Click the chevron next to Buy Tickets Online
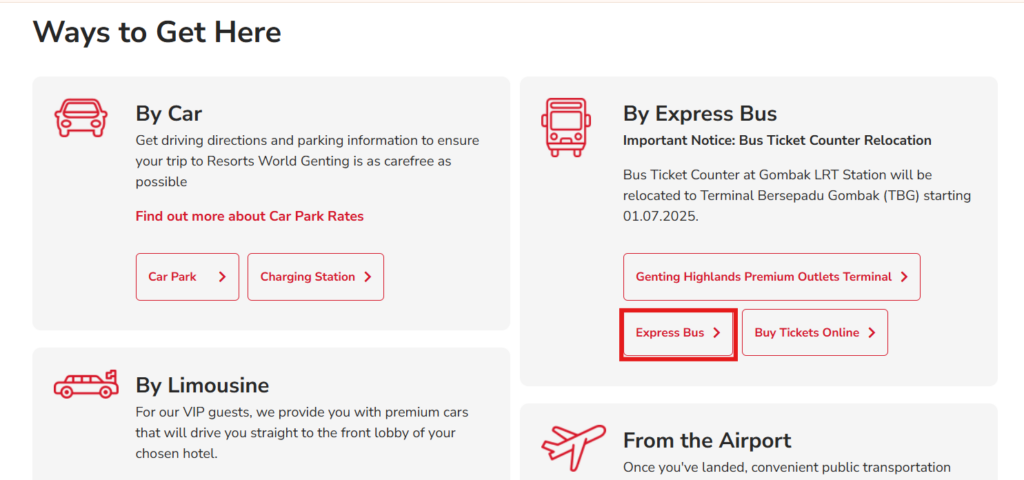This screenshot has height=480, width=1024. [872, 332]
